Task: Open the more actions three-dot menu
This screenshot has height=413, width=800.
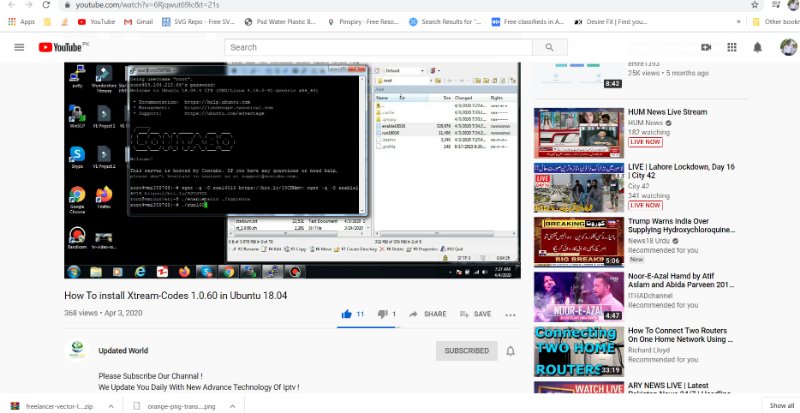Action: click(x=511, y=314)
